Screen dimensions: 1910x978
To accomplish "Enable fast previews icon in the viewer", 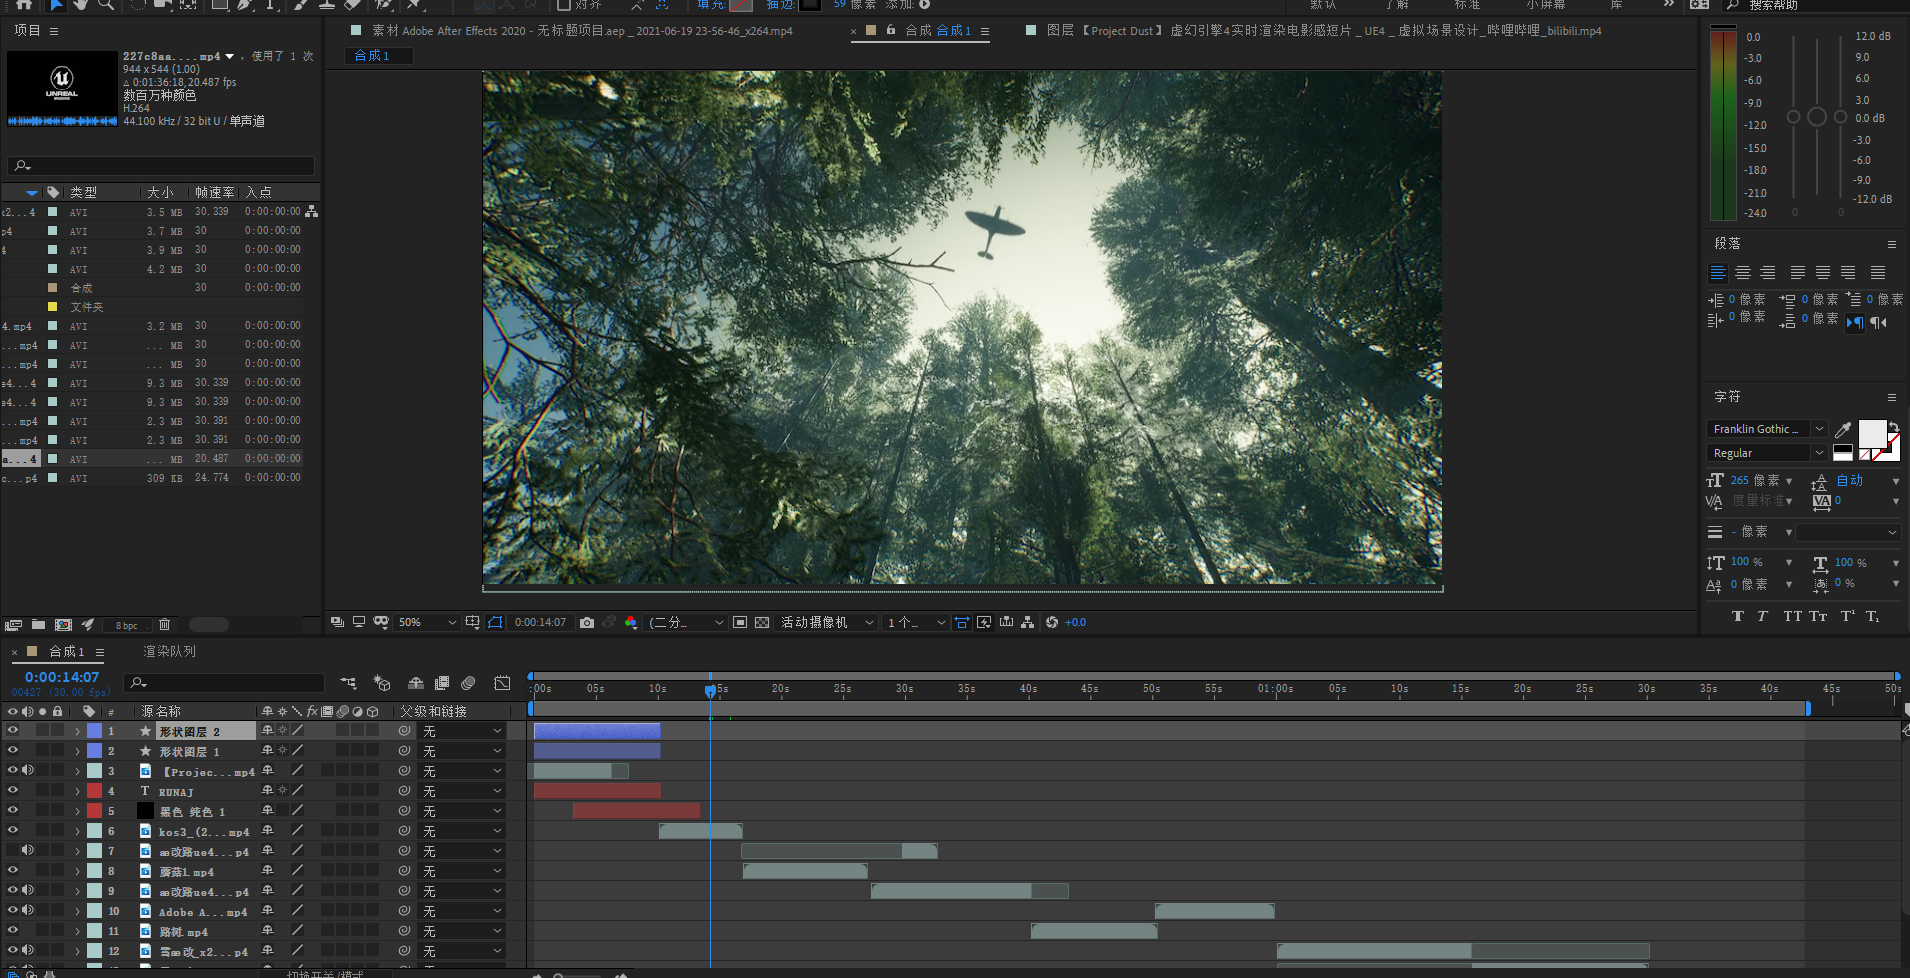I will [984, 622].
